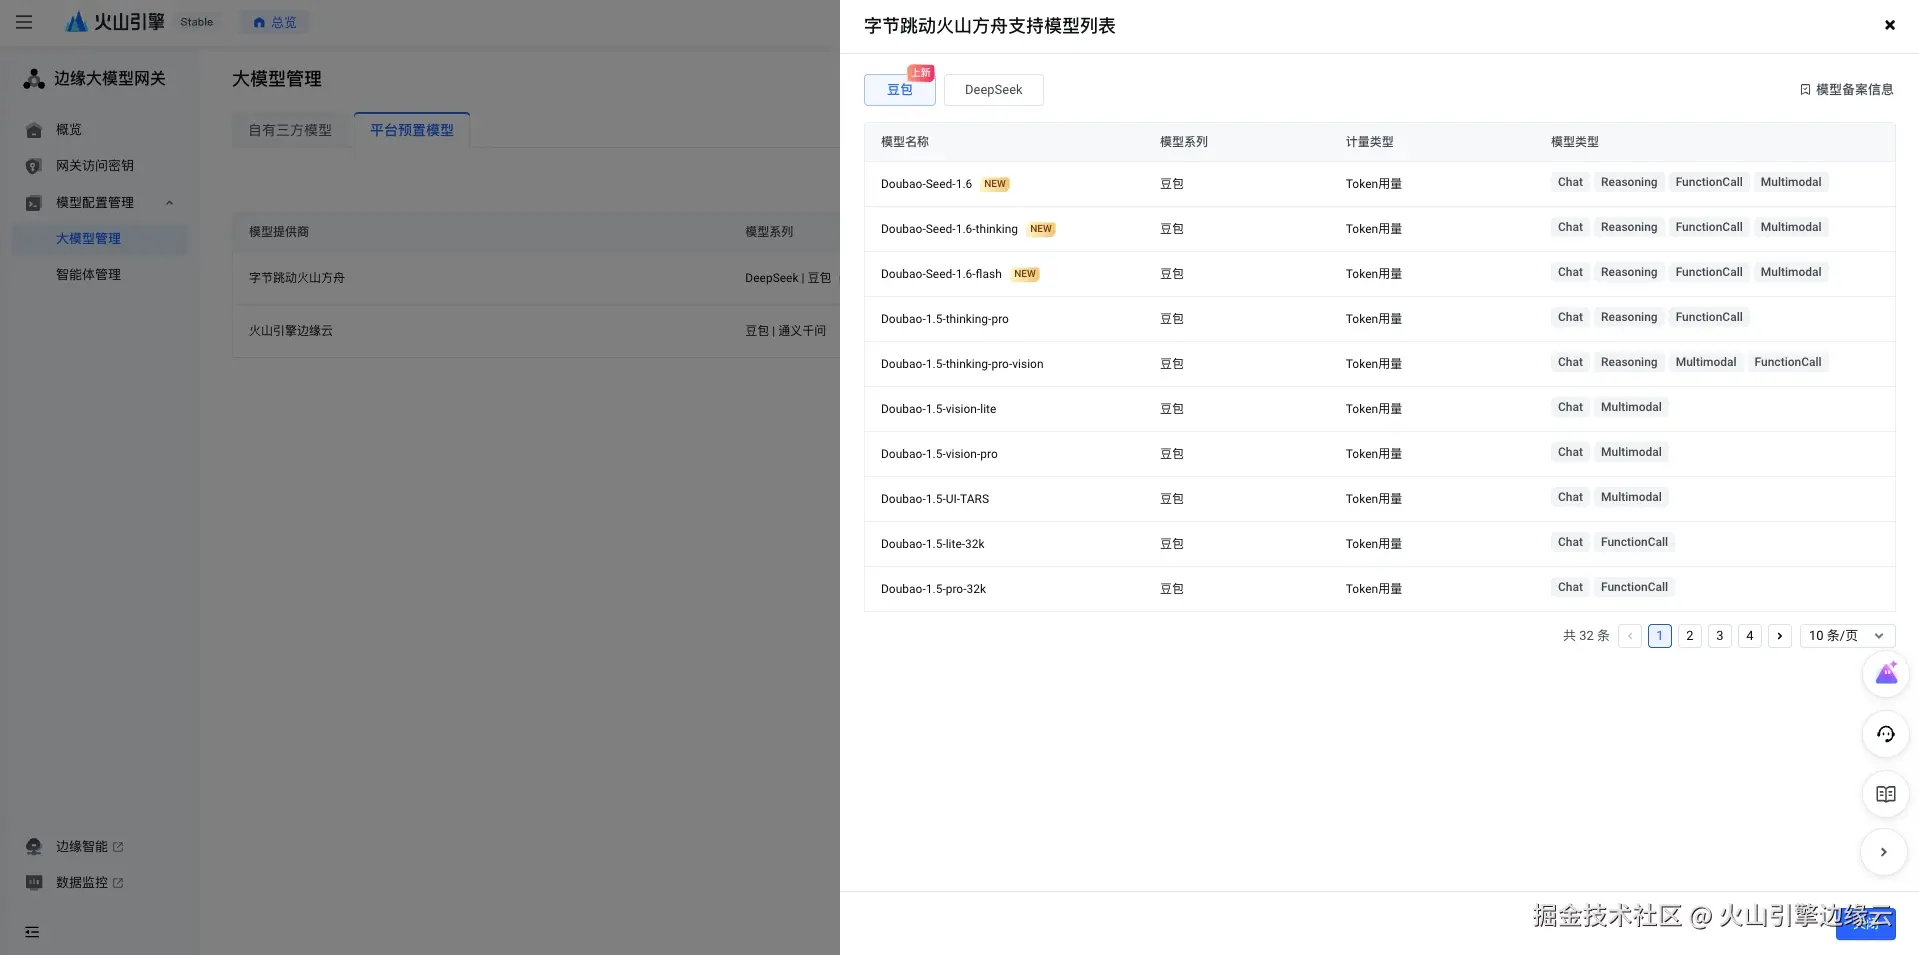1919x955 pixels.
Task: Click the Reasoning tag on Doubao-1.5-thinking-pro
Action: (1629, 317)
